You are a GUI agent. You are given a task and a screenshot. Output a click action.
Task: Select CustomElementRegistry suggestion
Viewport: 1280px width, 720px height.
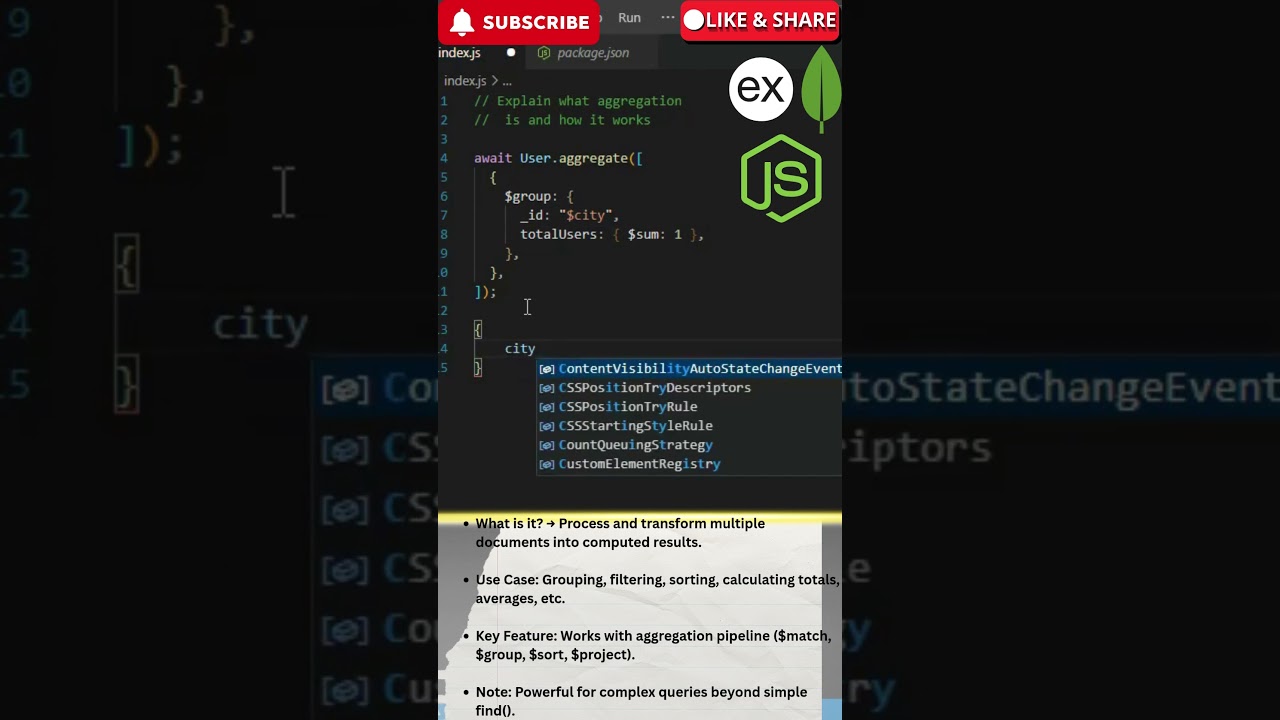tap(690, 464)
